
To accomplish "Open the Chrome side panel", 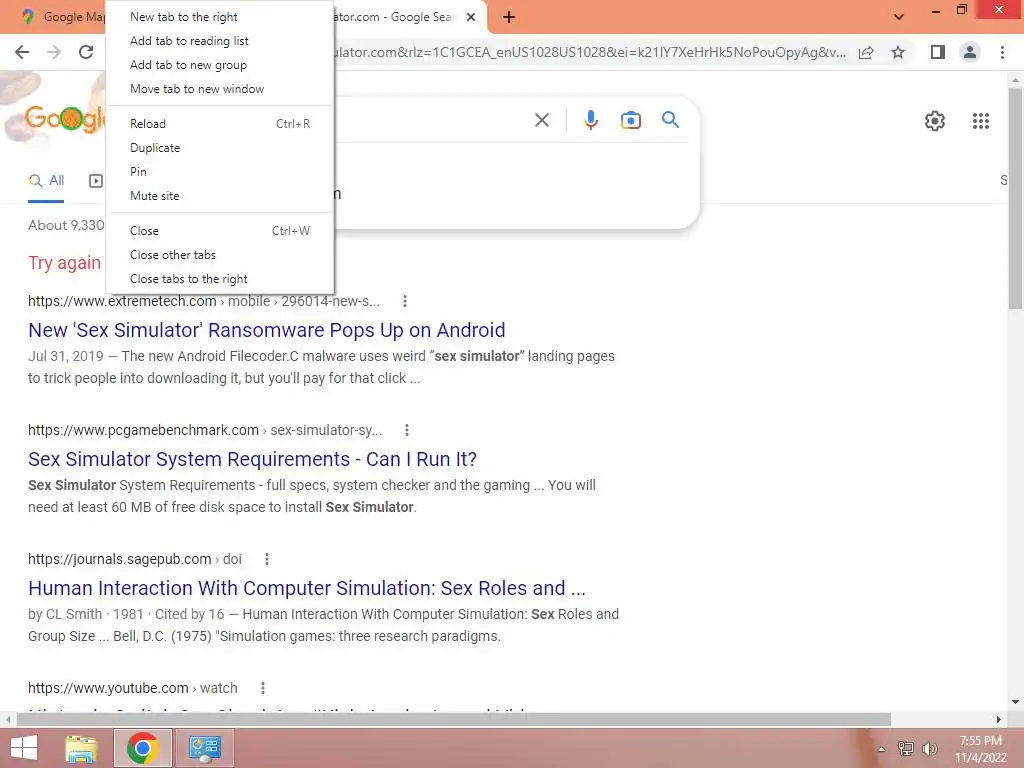I will [x=938, y=52].
